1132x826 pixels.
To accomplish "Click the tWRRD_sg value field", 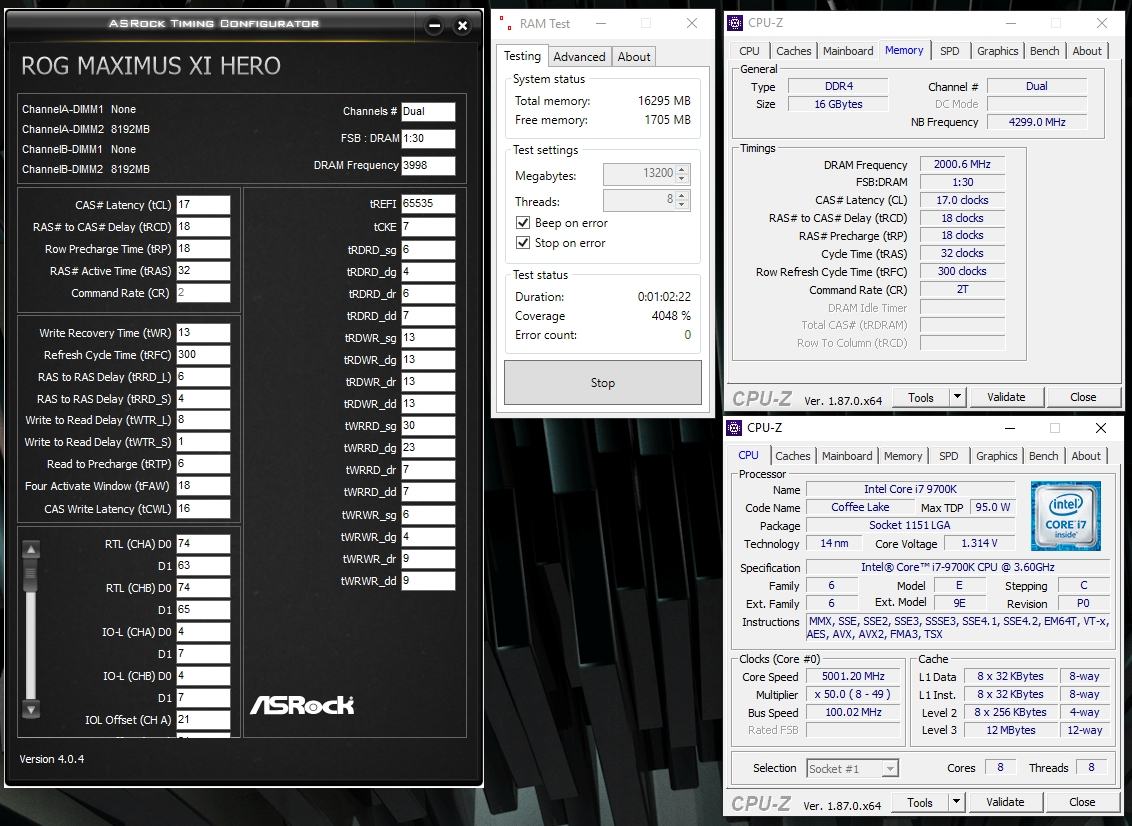I will [x=429, y=426].
